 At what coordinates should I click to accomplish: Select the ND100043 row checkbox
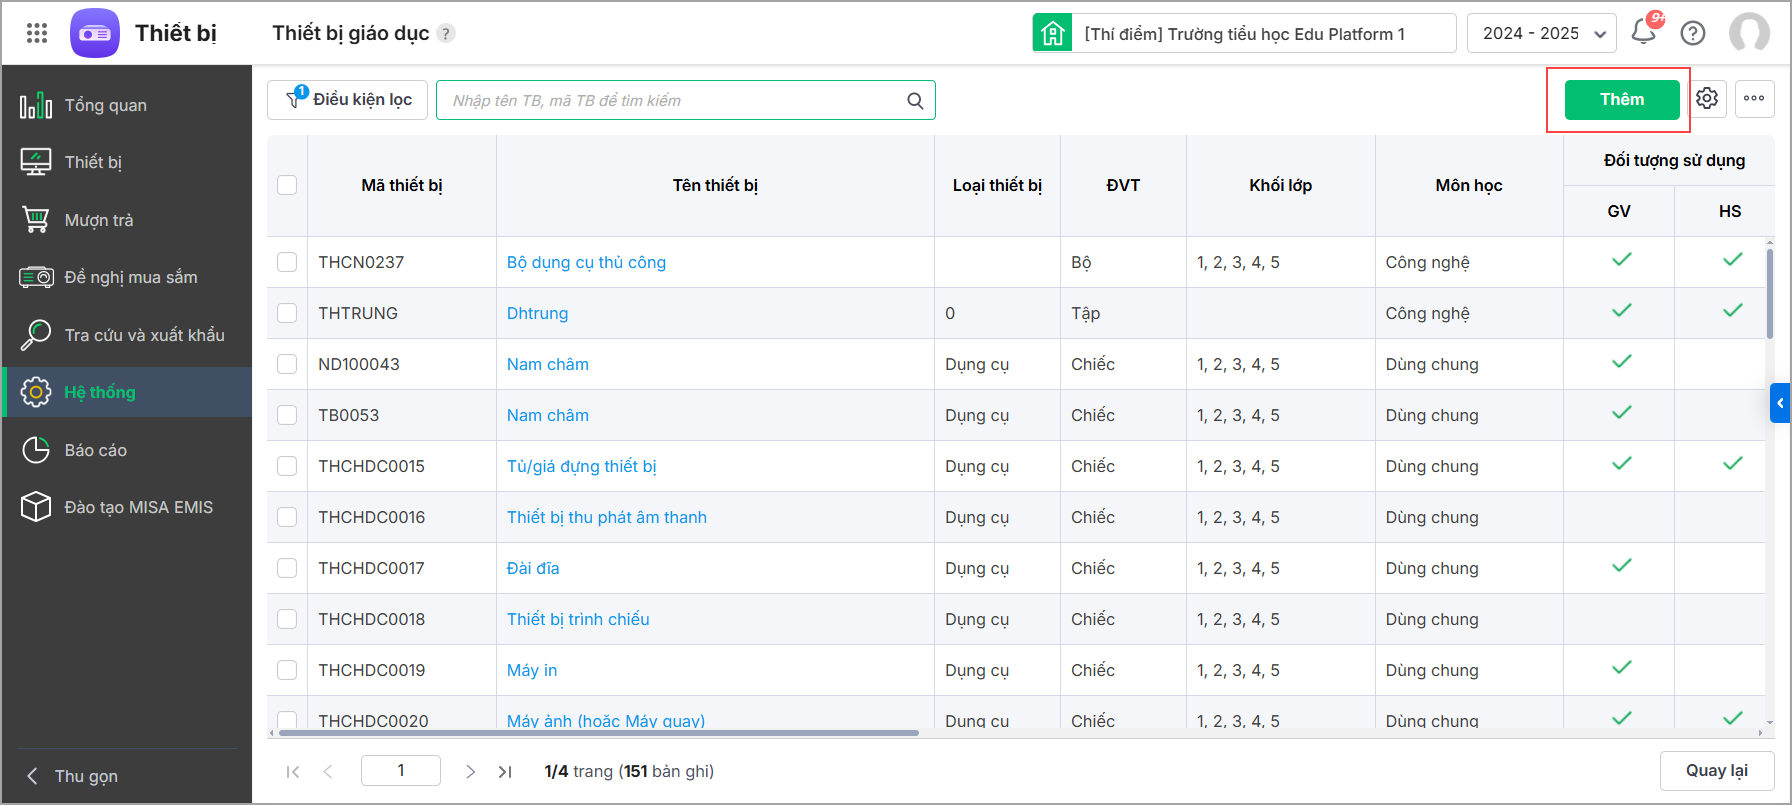point(287,364)
